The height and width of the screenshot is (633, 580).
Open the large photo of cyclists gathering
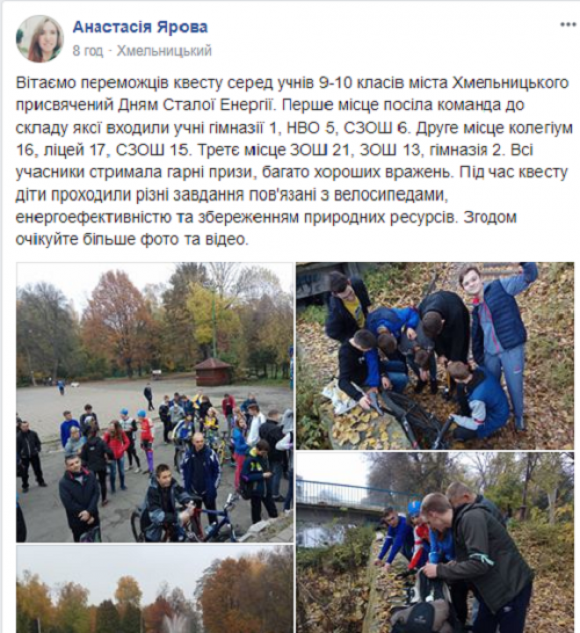(155, 402)
